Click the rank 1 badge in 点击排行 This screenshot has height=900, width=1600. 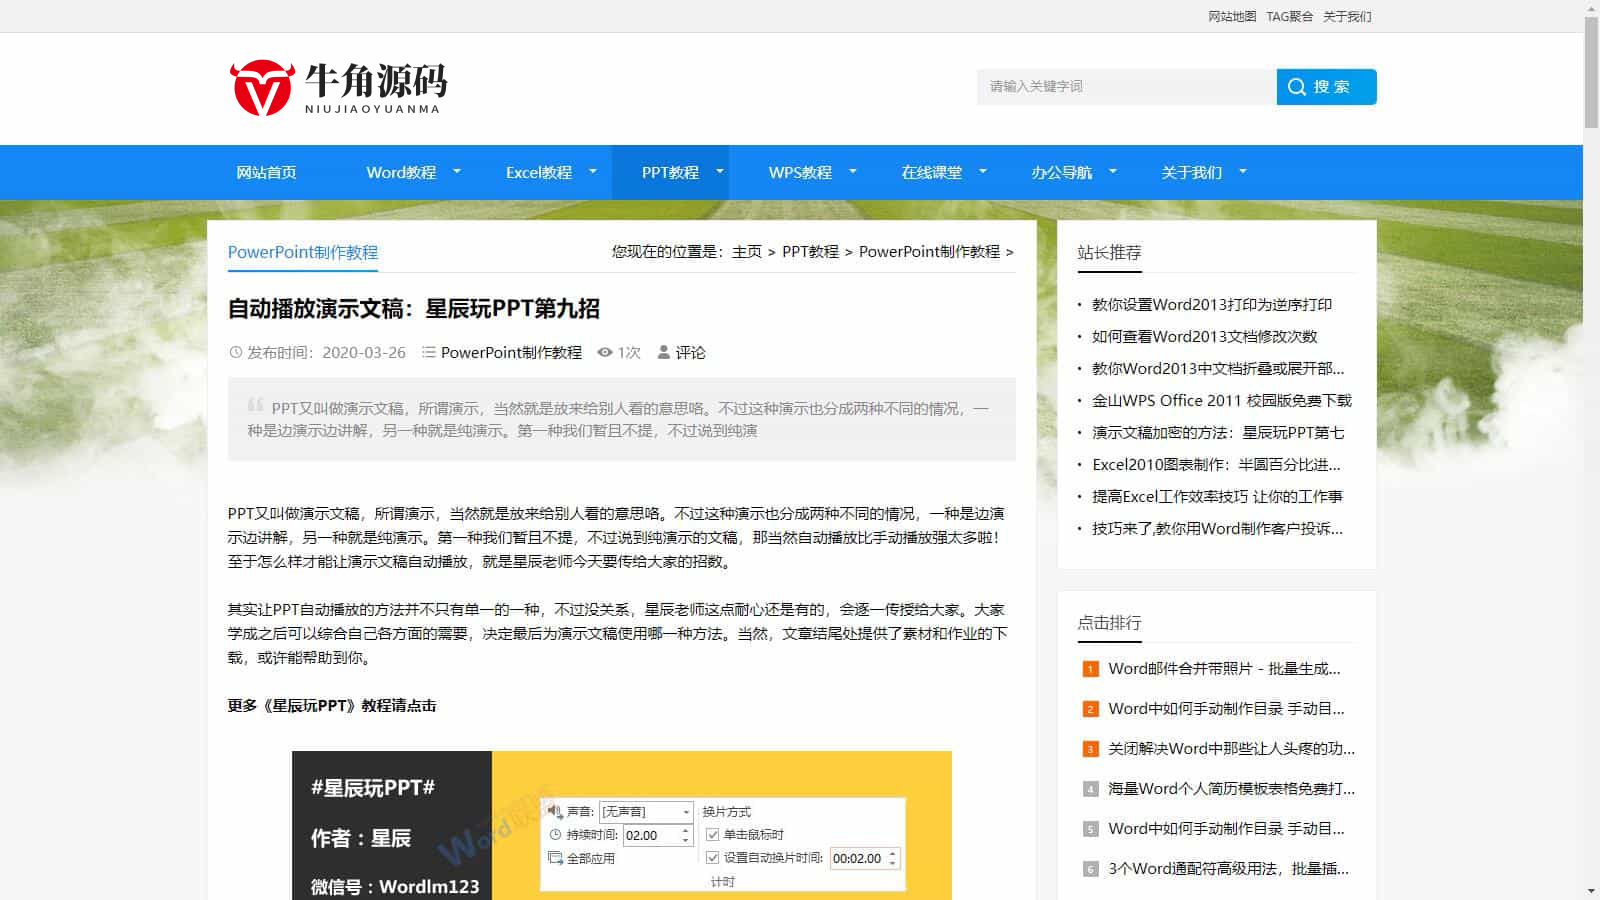coord(1090,669)
